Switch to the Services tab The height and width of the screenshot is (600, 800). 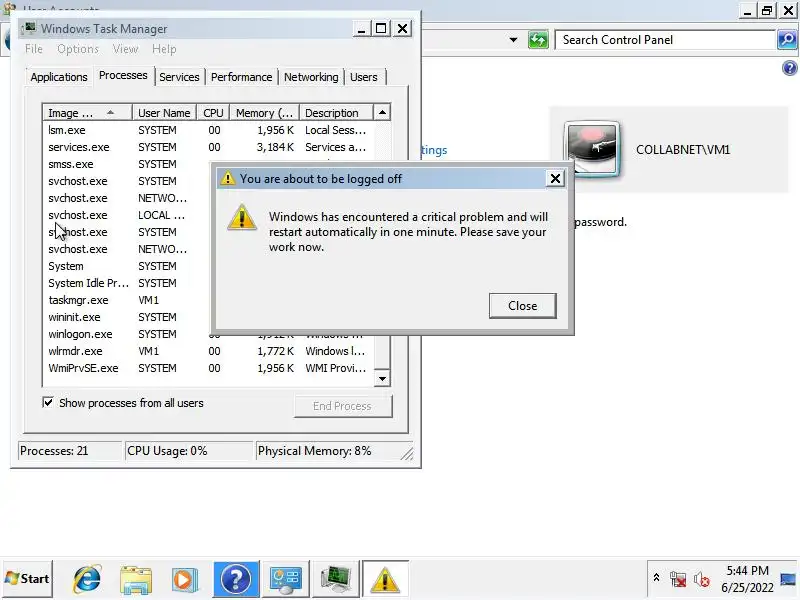tap(179, 77)
